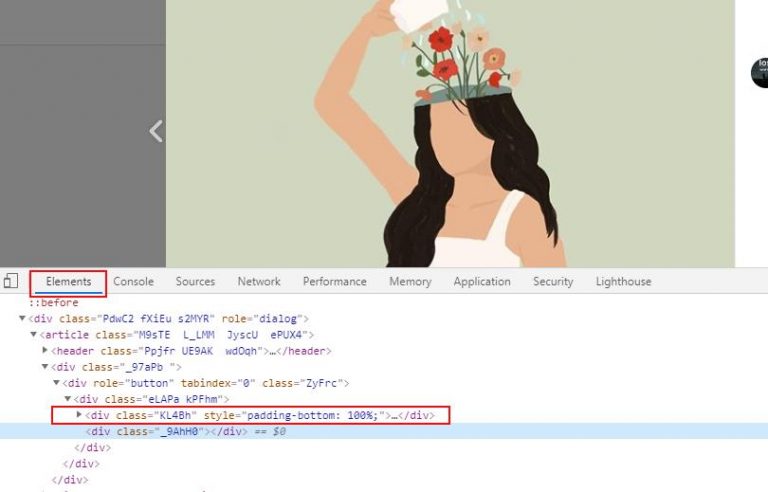Expand the div KL4Bh node arrow
This screenshot has width=768, height=492.
80,415
